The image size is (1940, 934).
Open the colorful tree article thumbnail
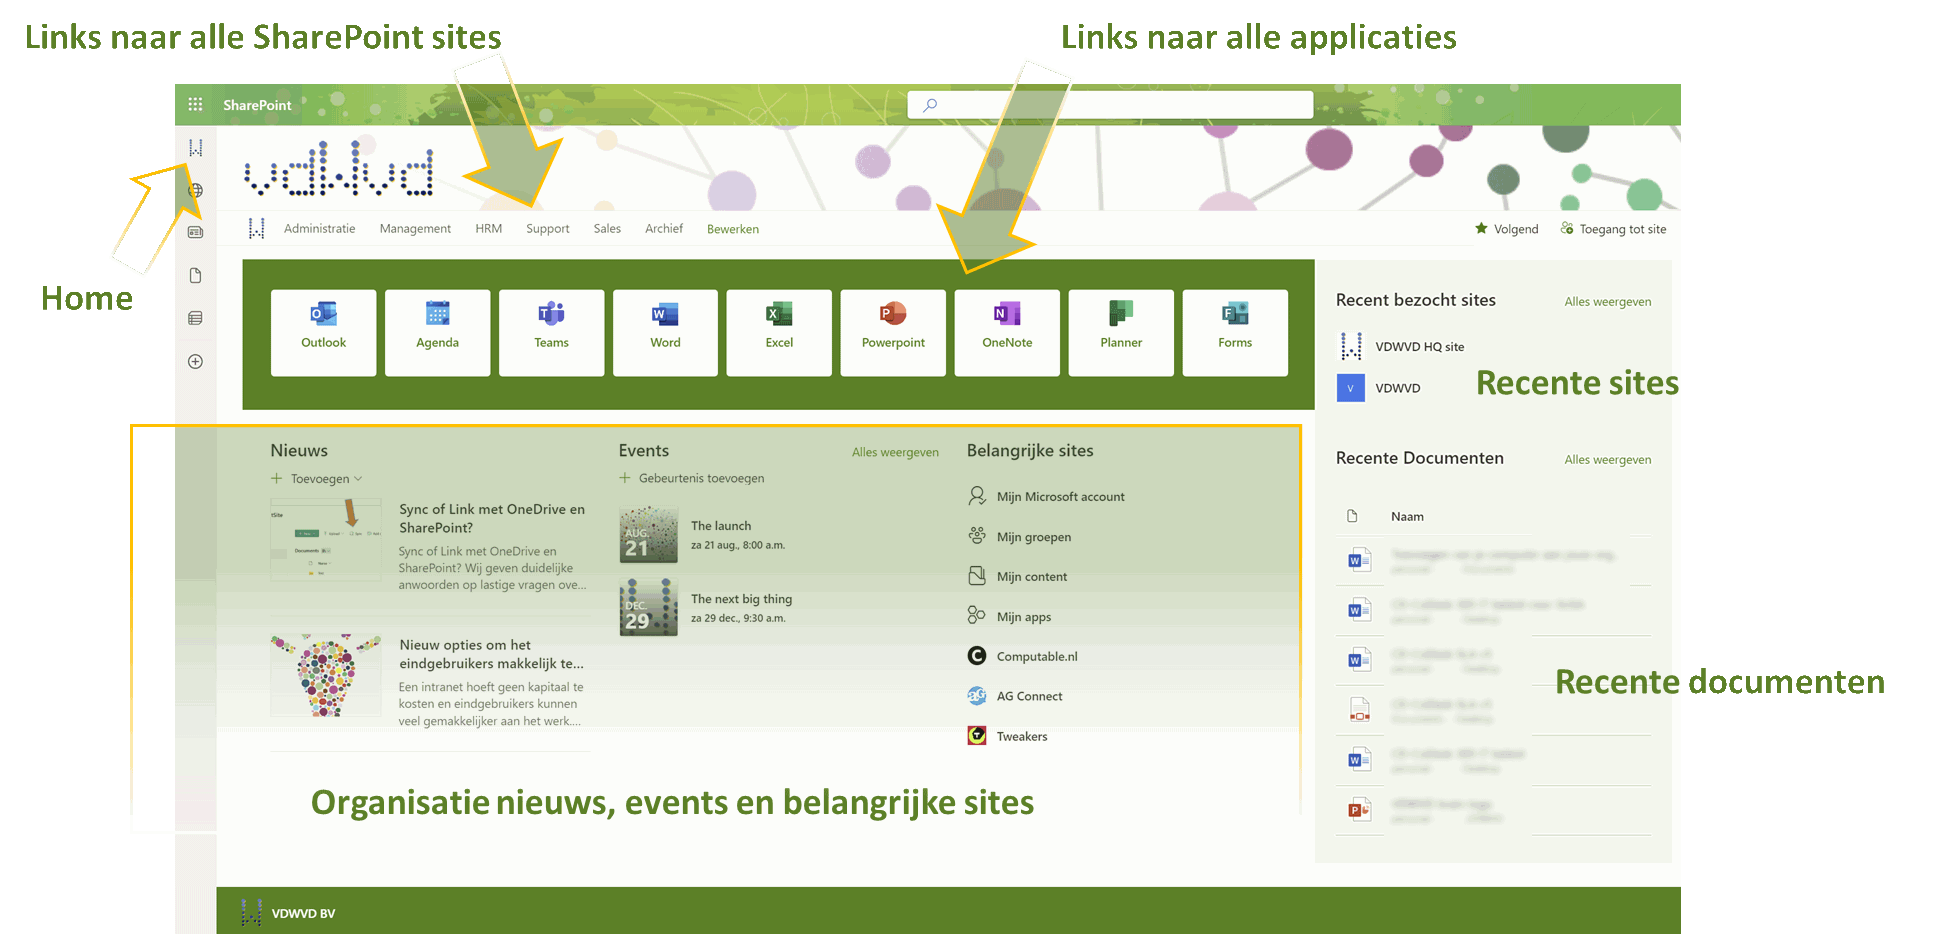(326, 675)
